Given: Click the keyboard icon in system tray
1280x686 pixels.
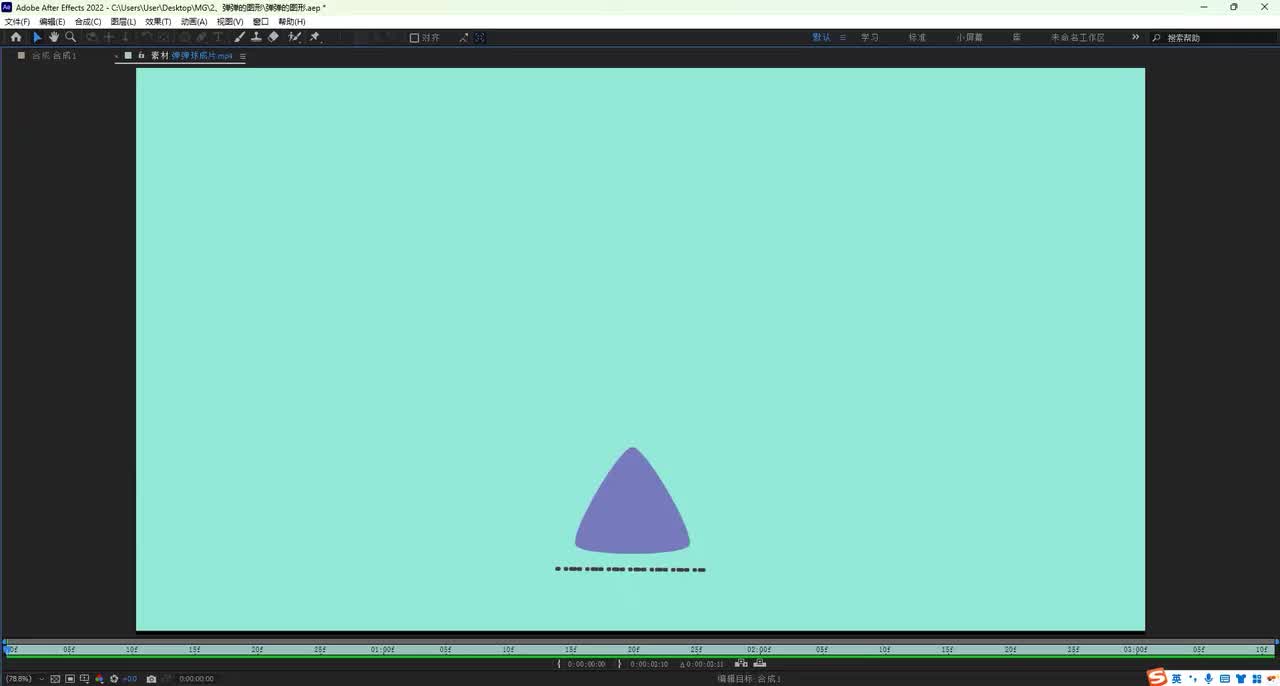Looking at the screenshot, I should (1225, 679).
